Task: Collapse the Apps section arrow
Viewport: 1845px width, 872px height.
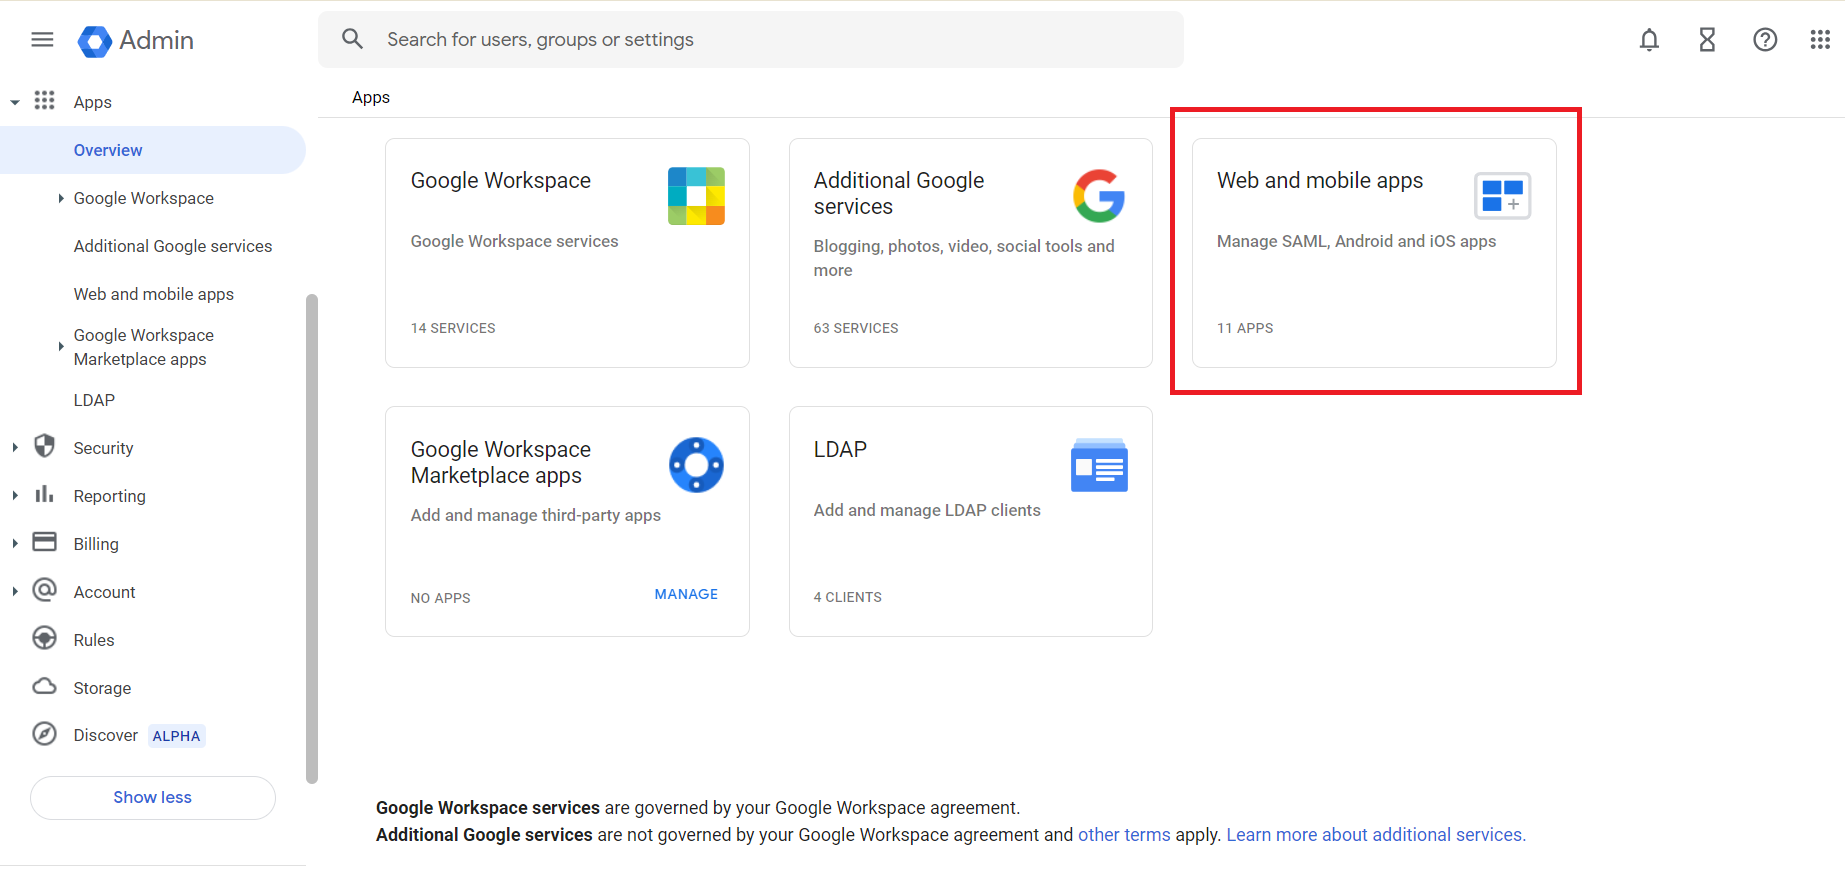Action: pyautogui.click(x=15, y=102)
